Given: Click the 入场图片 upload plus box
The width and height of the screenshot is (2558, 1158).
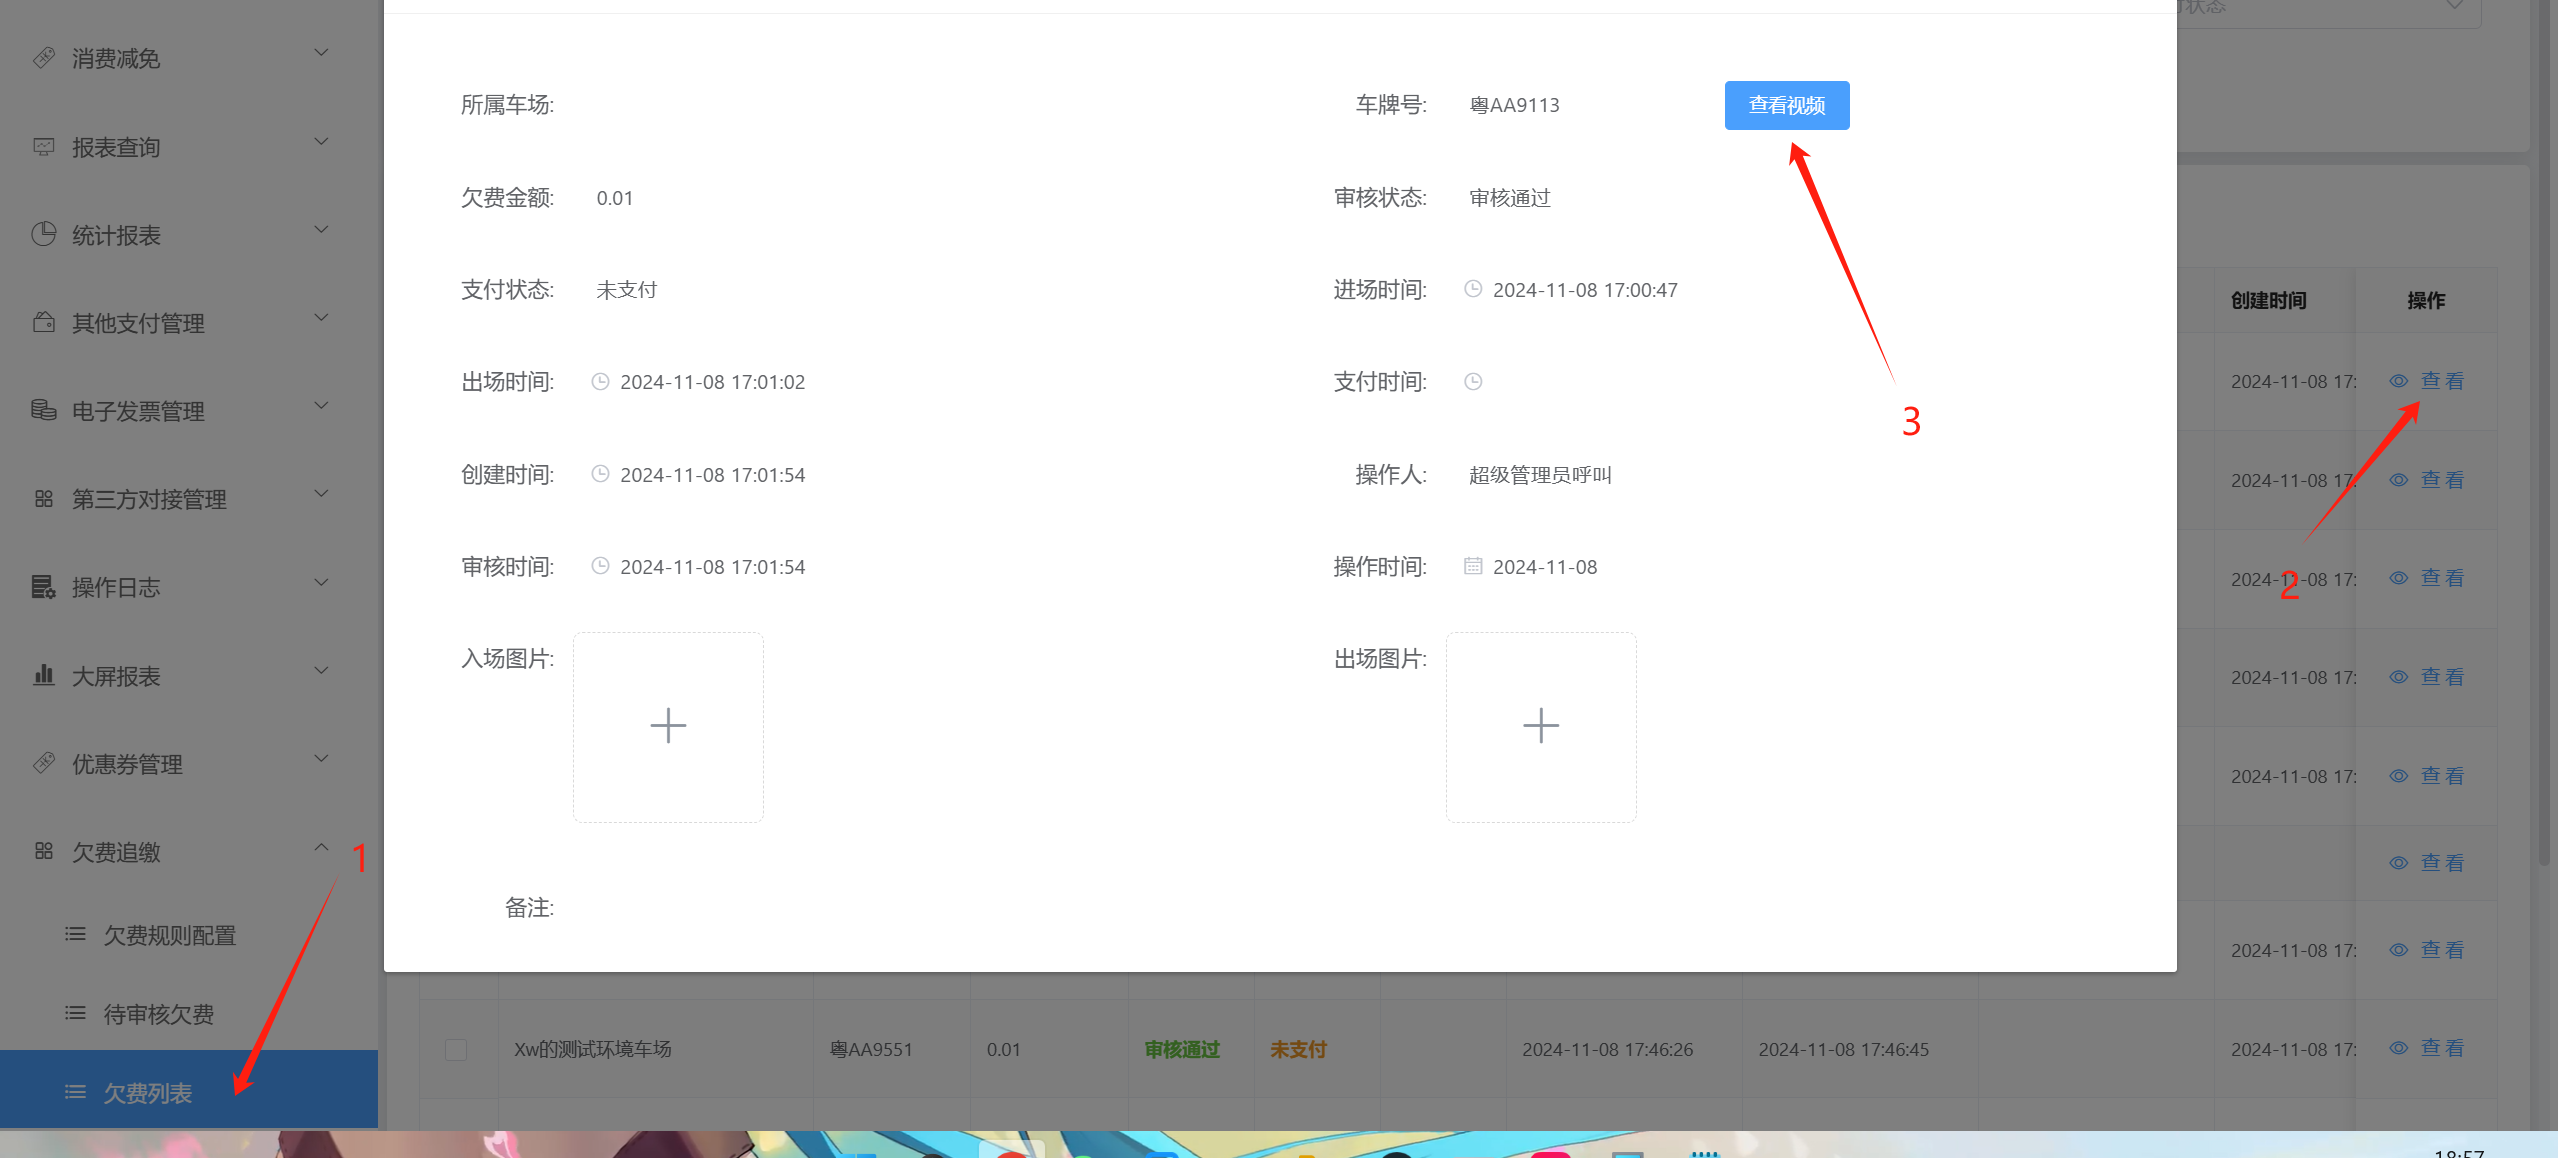Looking at the screenshot, I should point(668,727).
